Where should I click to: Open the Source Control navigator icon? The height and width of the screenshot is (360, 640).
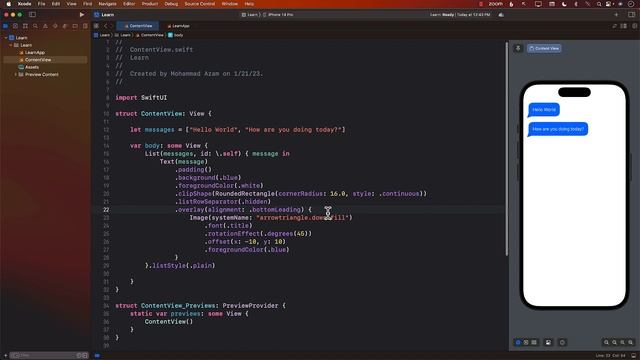pos(15,26)
